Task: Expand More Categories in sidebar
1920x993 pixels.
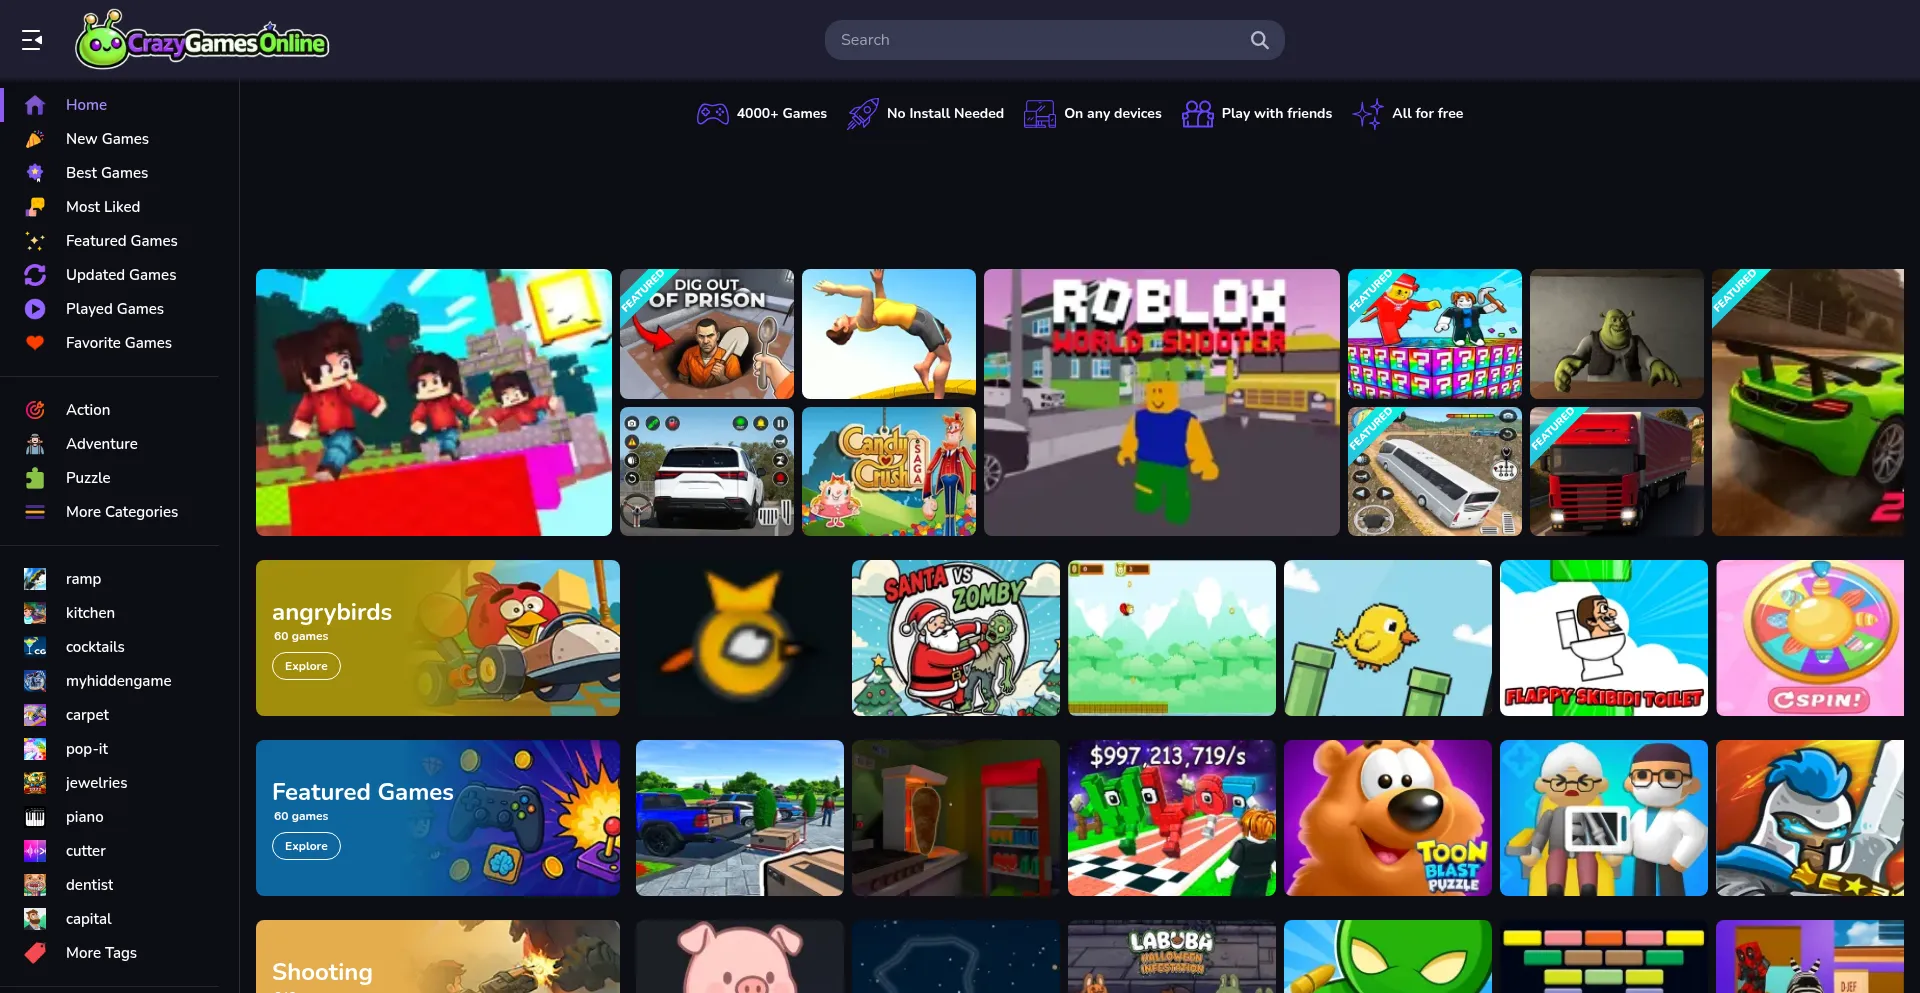Action: pyautogui.click(x=120, y=512)
